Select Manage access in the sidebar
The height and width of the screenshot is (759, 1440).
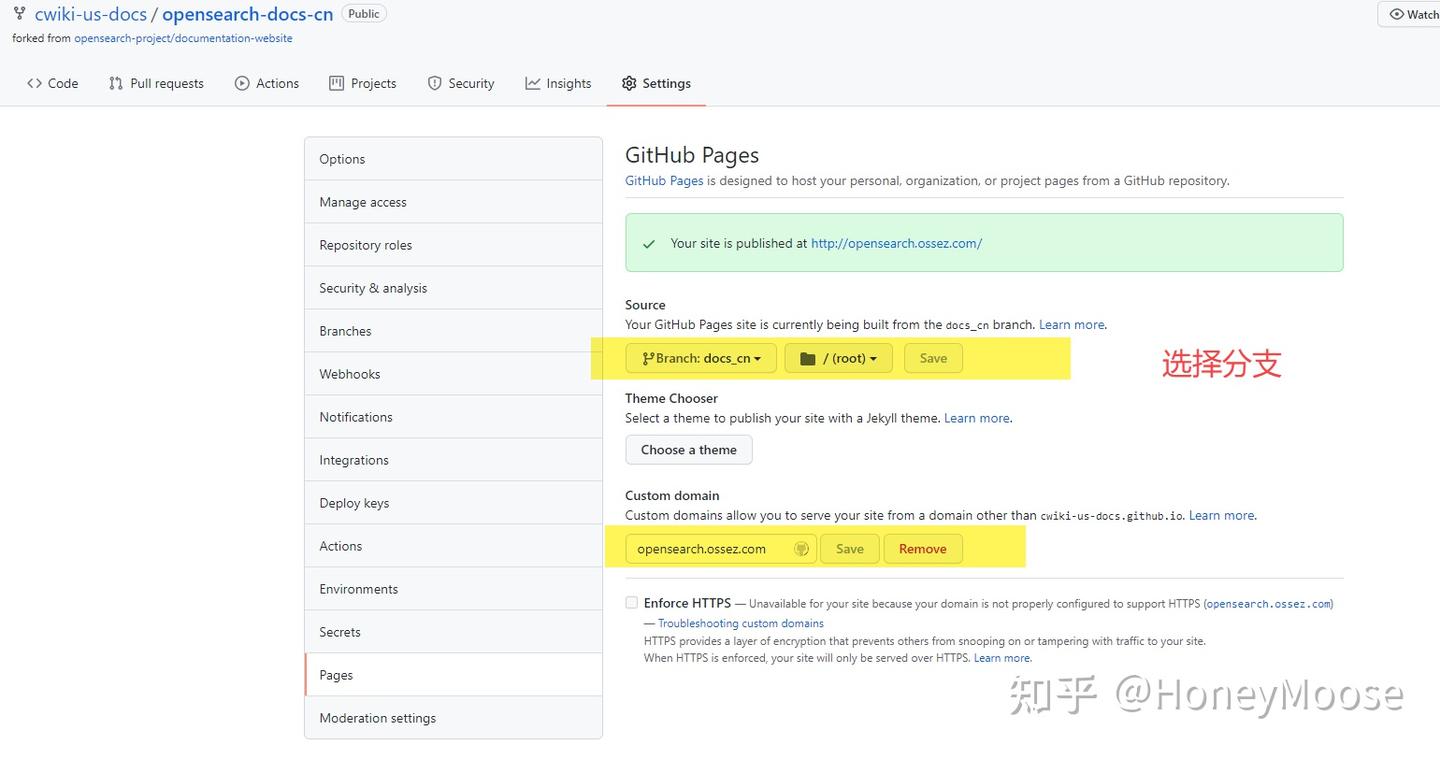[x=453, y=202]
